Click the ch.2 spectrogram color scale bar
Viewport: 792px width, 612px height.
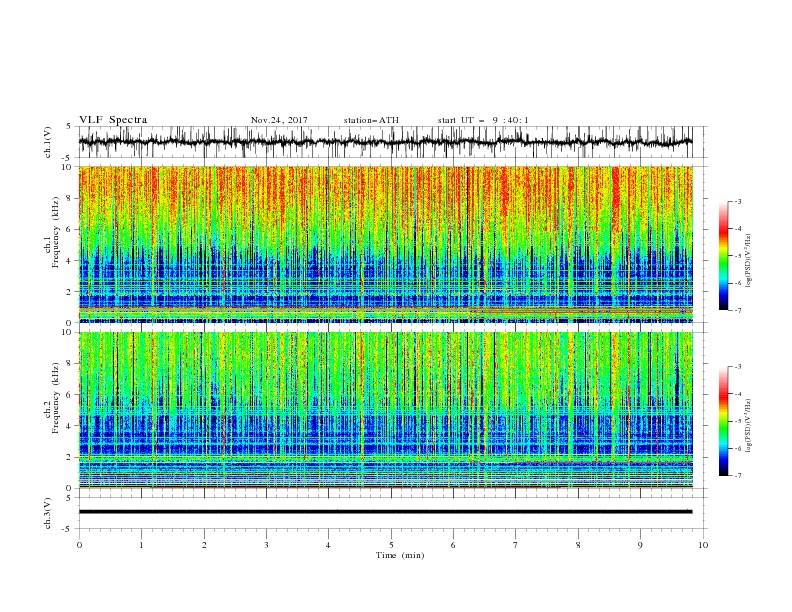click(x=723, y=421)
